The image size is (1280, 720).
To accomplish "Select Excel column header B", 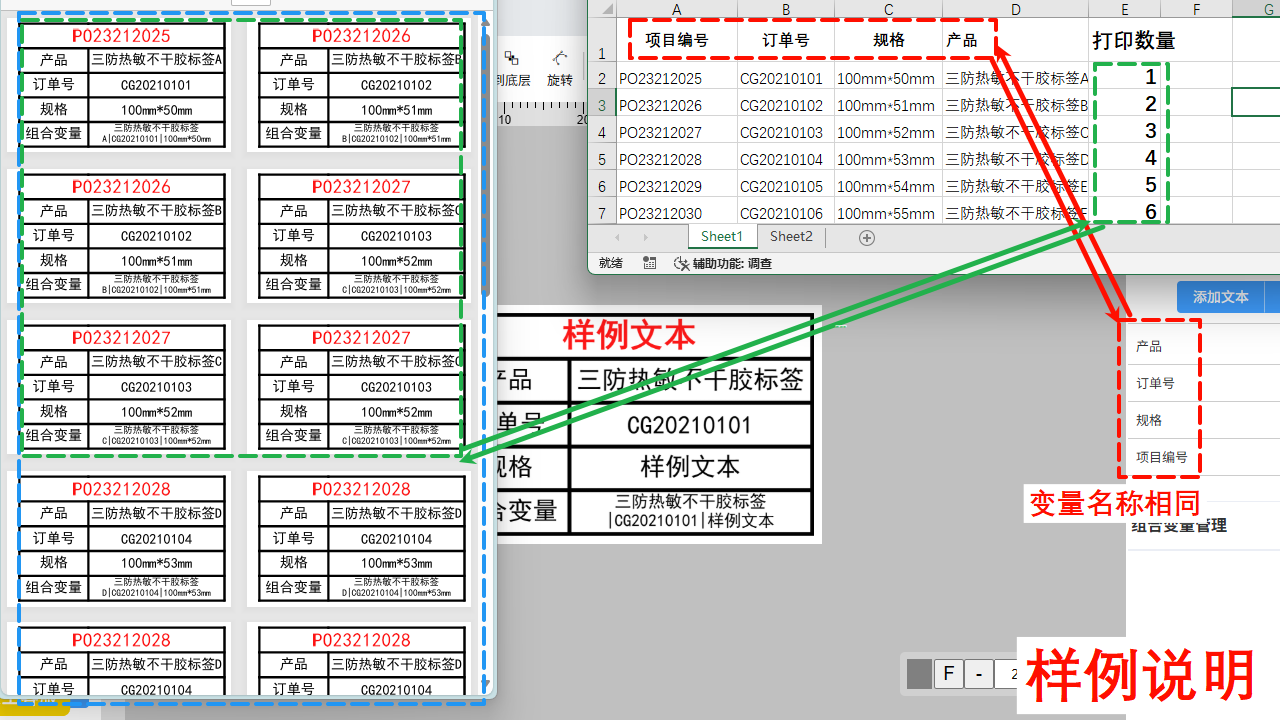I will tap(786, 9).
